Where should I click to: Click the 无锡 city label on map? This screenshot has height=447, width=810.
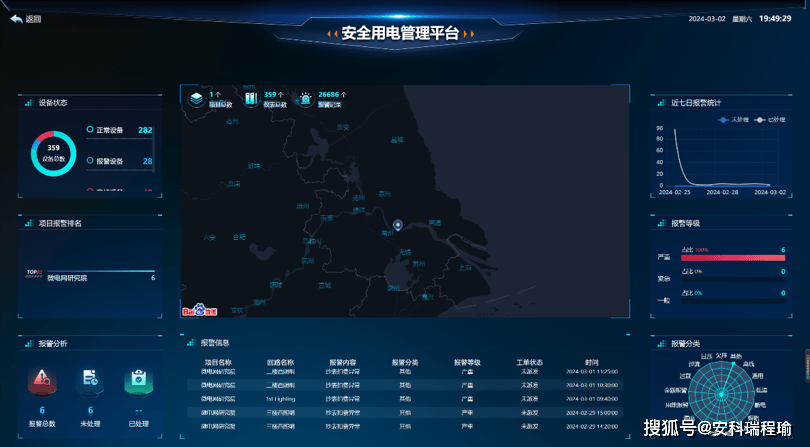click(404, 252)
